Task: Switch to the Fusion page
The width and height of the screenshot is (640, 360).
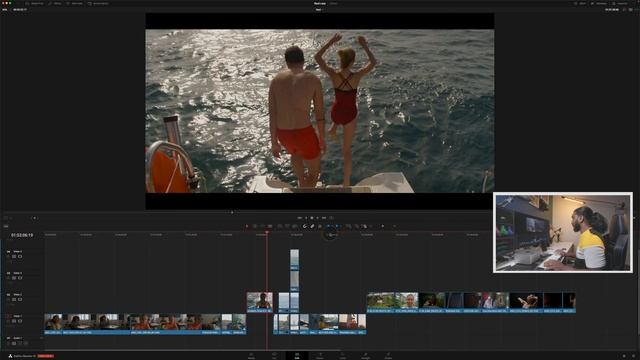Action: (320, 356)
